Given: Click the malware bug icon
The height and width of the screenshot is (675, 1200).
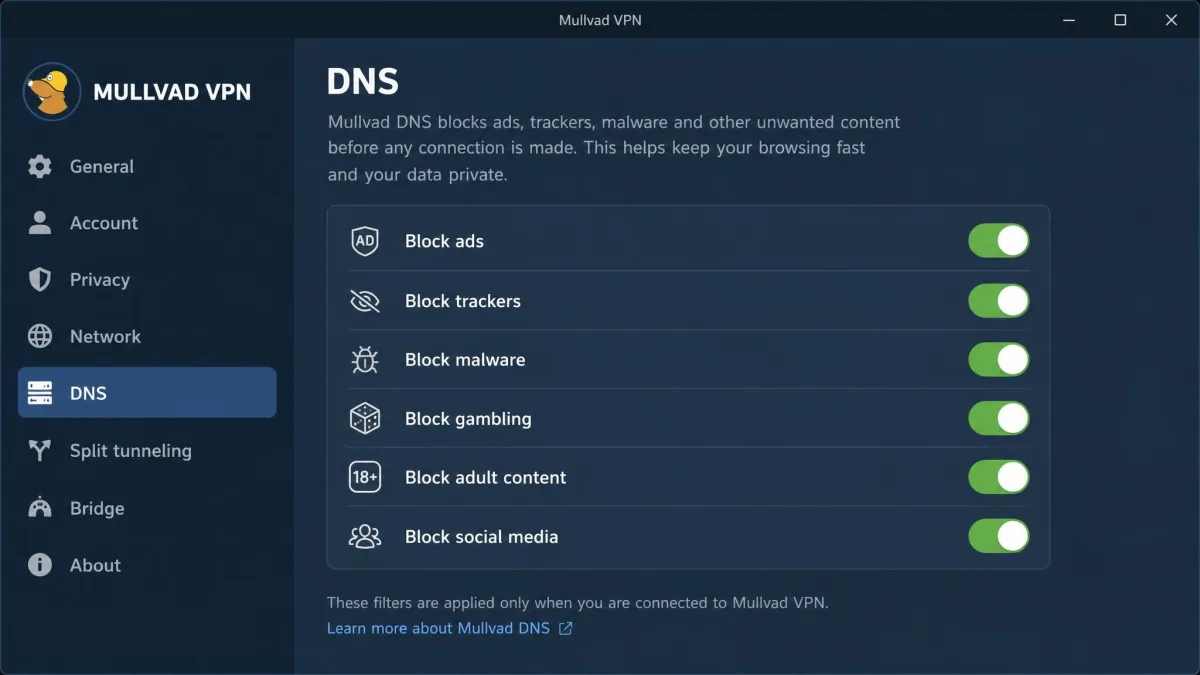Looking at the screenshot, I should pos(365,360).
